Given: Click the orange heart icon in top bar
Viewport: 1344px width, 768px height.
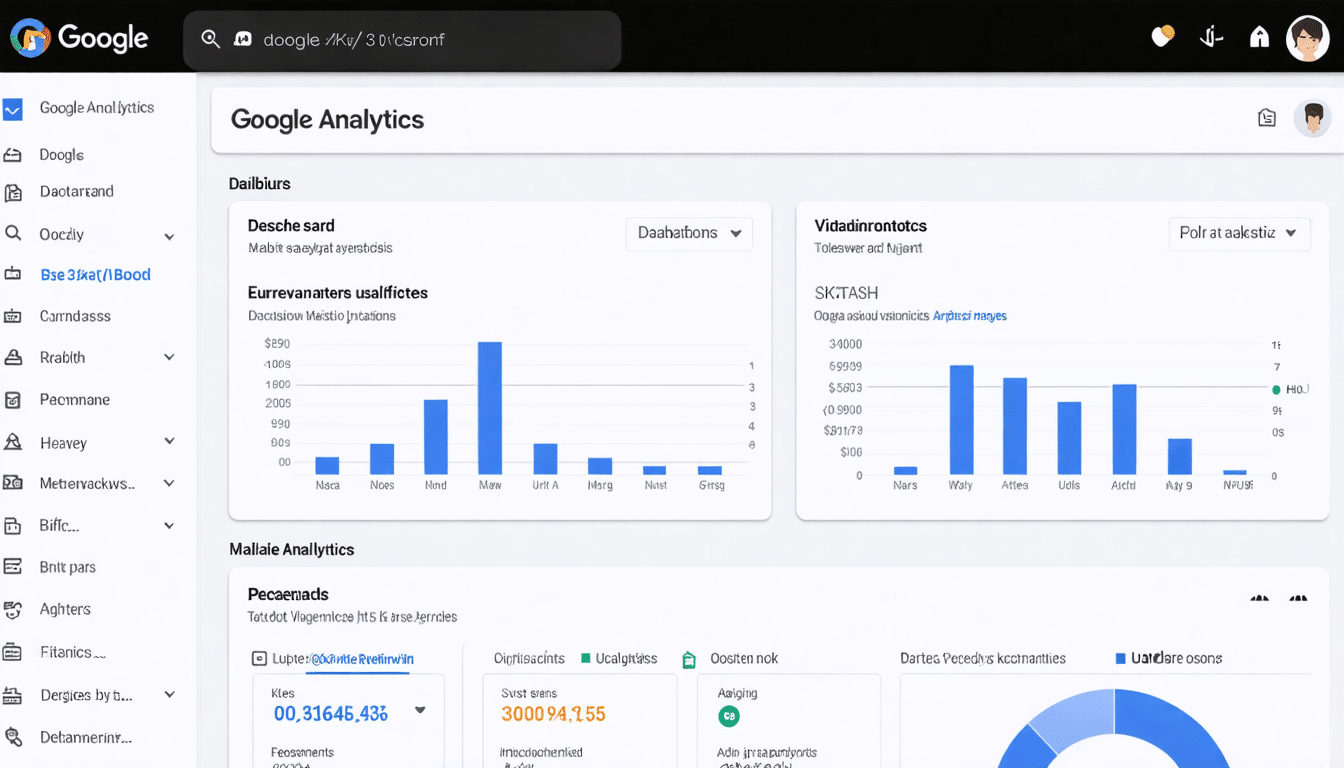Looking at the screenshot, I should coord(1162,37).
